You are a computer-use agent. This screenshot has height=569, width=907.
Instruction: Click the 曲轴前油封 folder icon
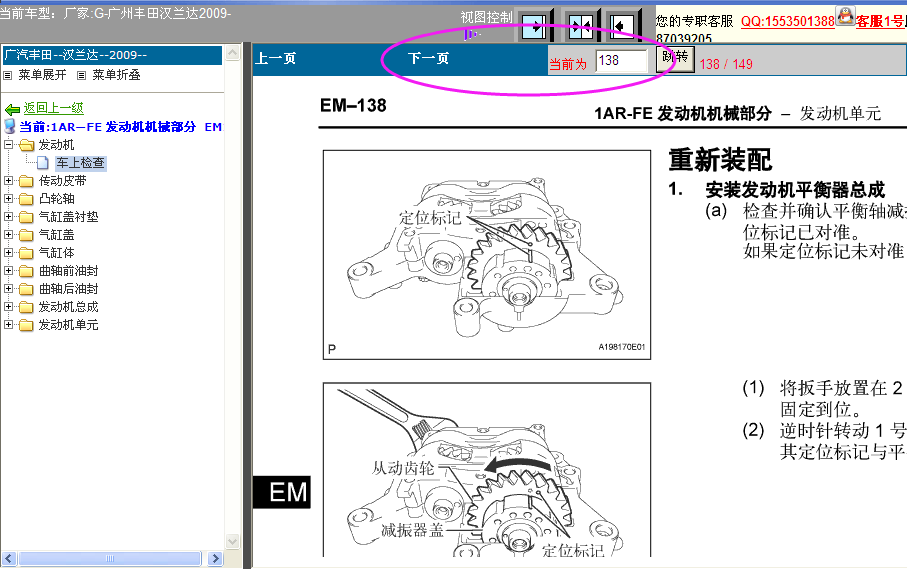pos(26,271)
